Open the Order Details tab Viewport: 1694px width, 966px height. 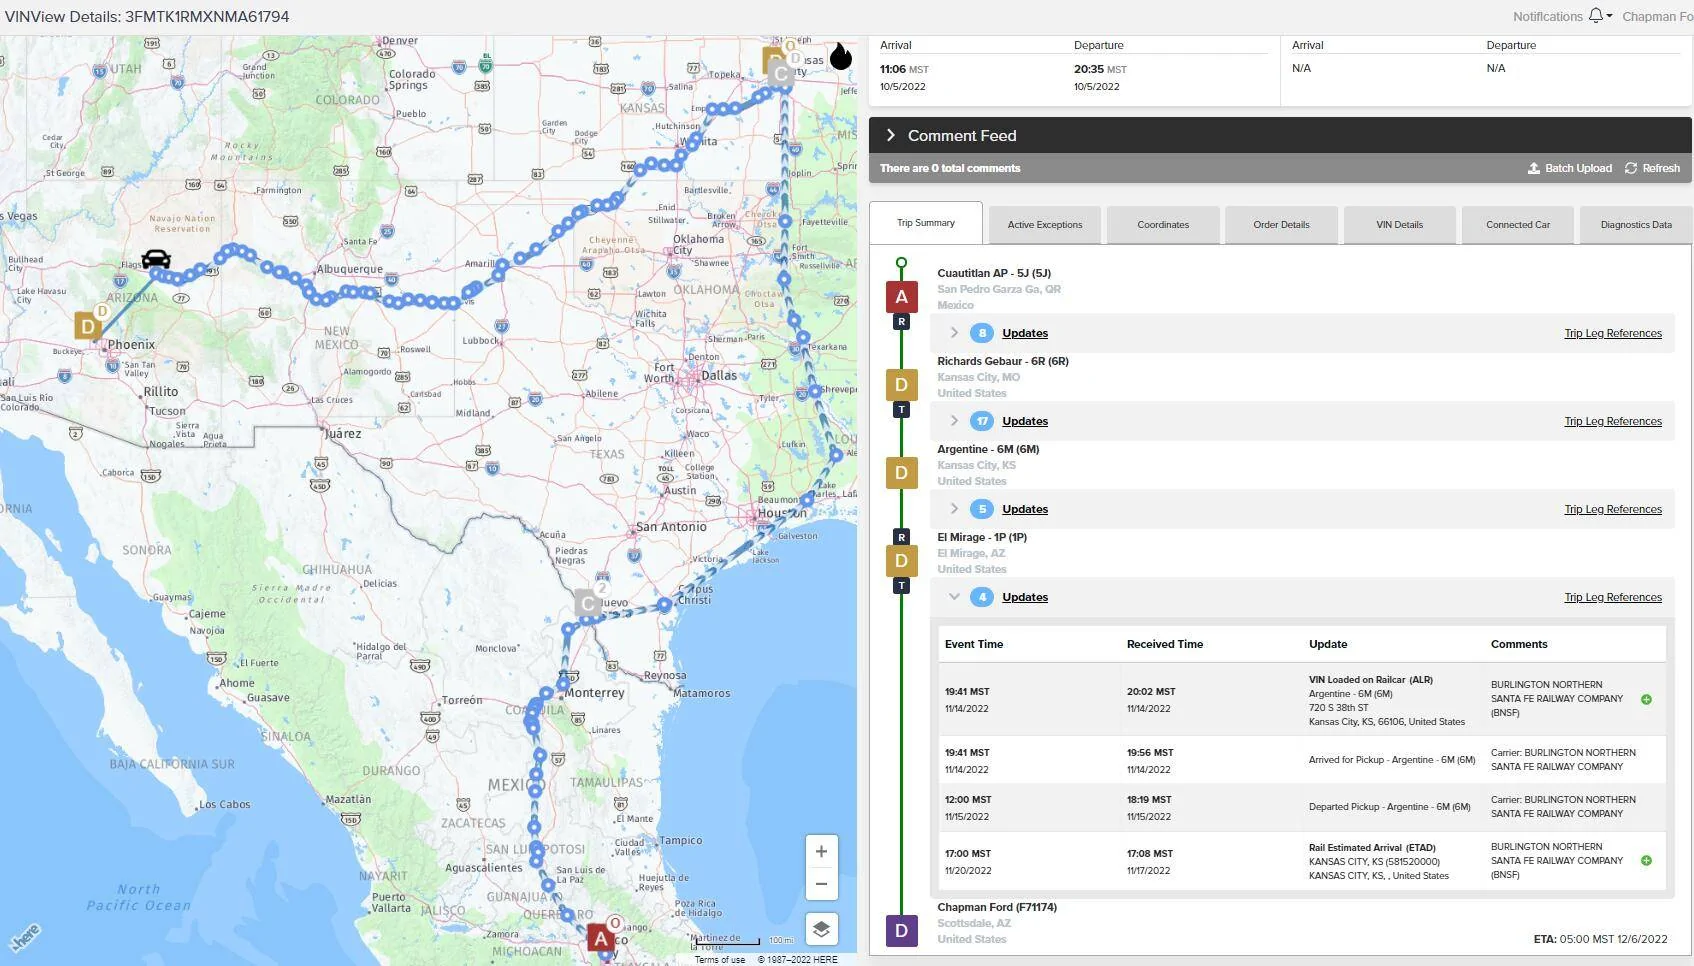[x=1281, y=225]
